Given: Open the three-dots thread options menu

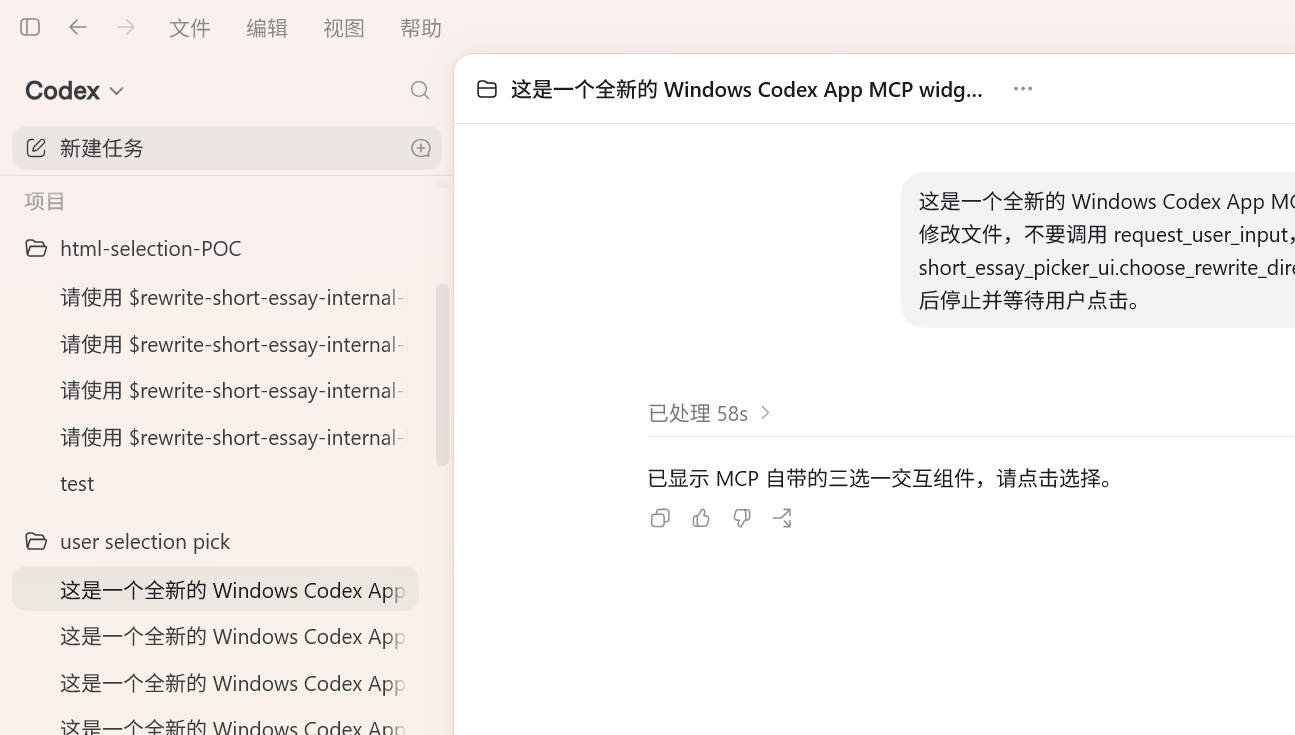Looking at the screenshot, I should 1022,89.
